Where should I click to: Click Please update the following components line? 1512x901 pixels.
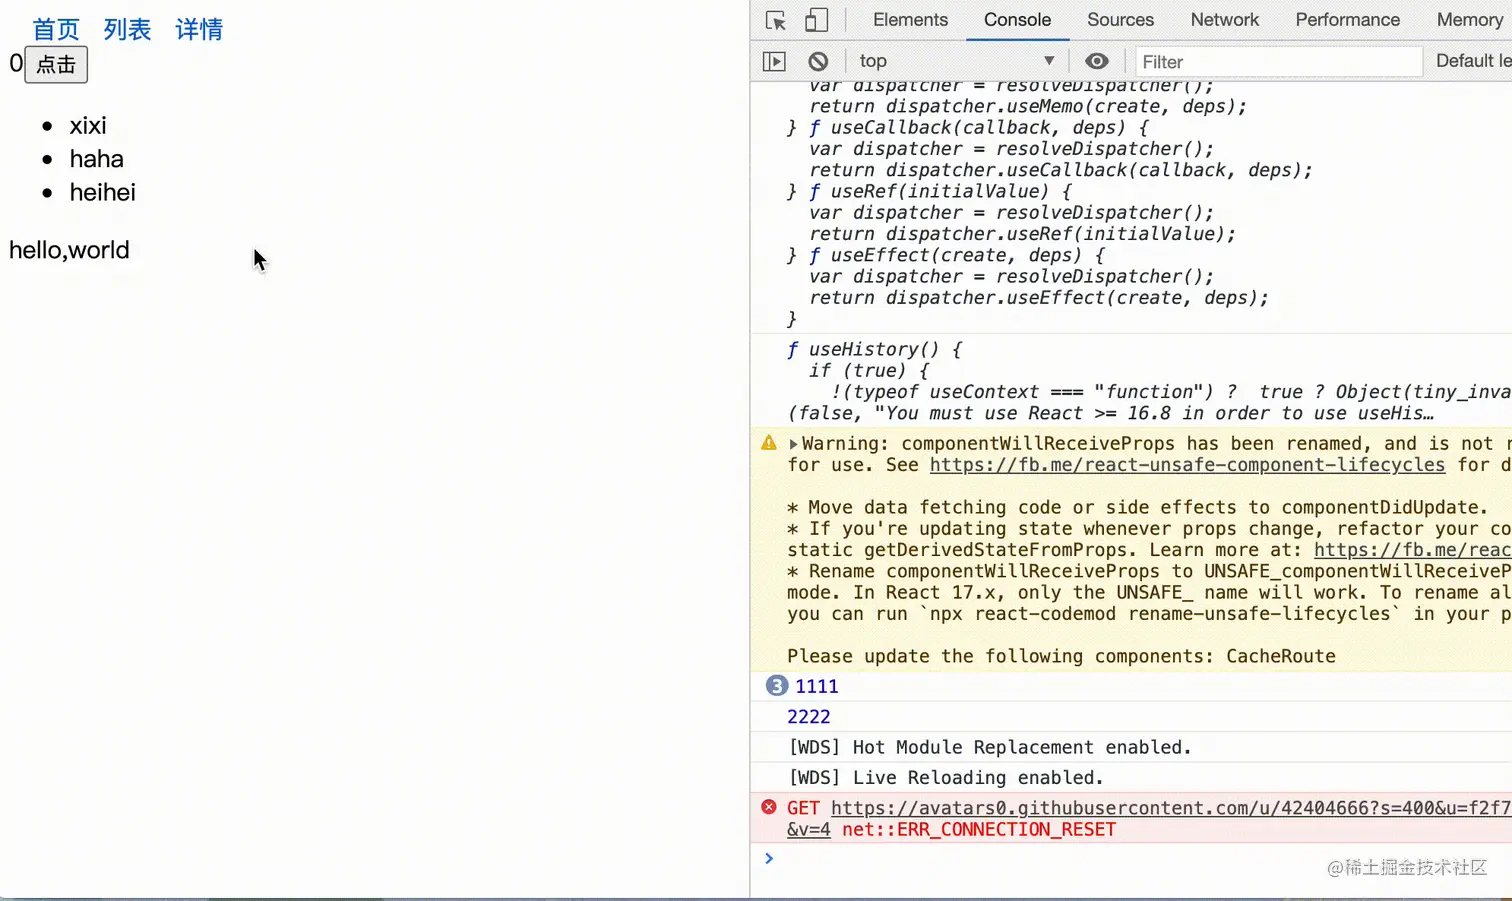[1061, 657]
